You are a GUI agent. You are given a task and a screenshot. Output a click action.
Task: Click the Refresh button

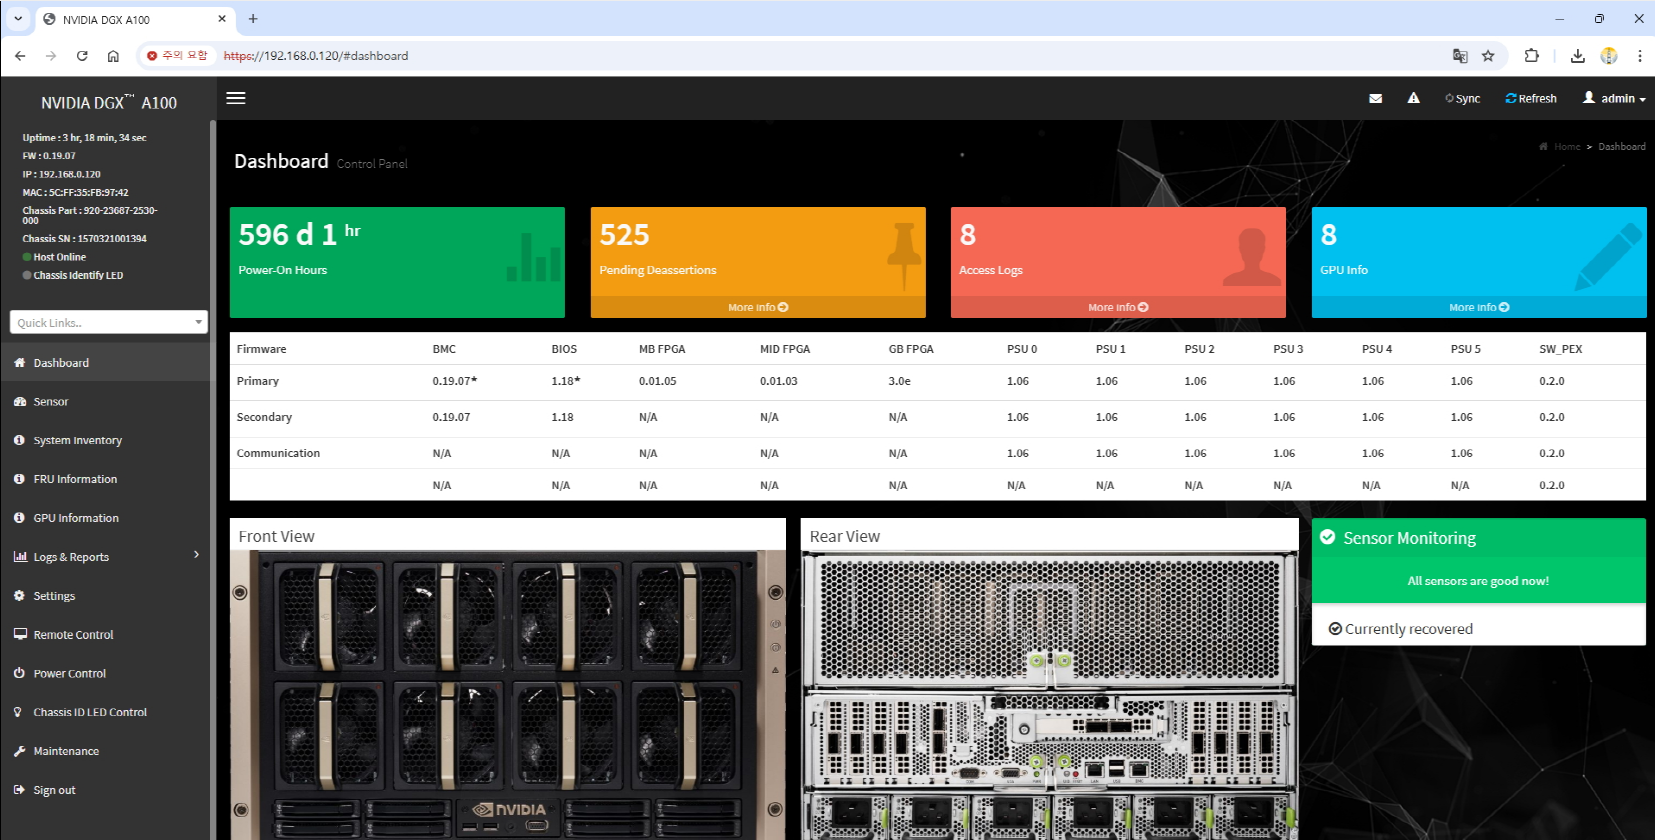click(1531, 98)
